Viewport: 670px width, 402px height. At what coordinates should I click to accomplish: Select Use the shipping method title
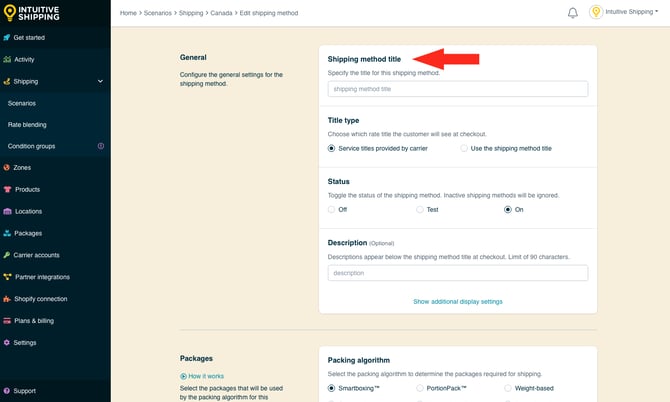[464, 148]
